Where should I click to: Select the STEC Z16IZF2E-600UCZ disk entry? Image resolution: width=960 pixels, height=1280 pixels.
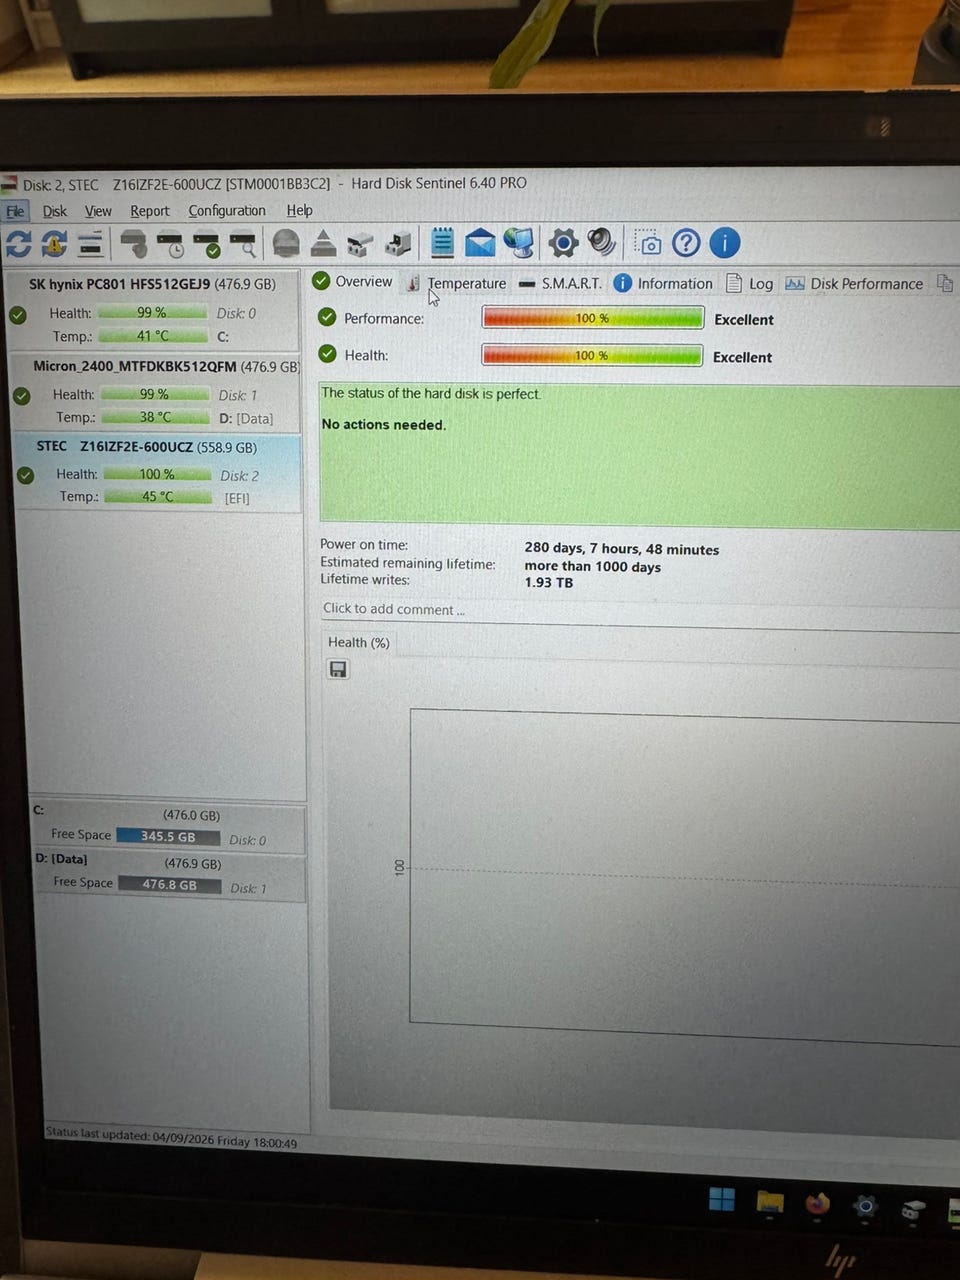pyautogui.click(x=159, y=473)
